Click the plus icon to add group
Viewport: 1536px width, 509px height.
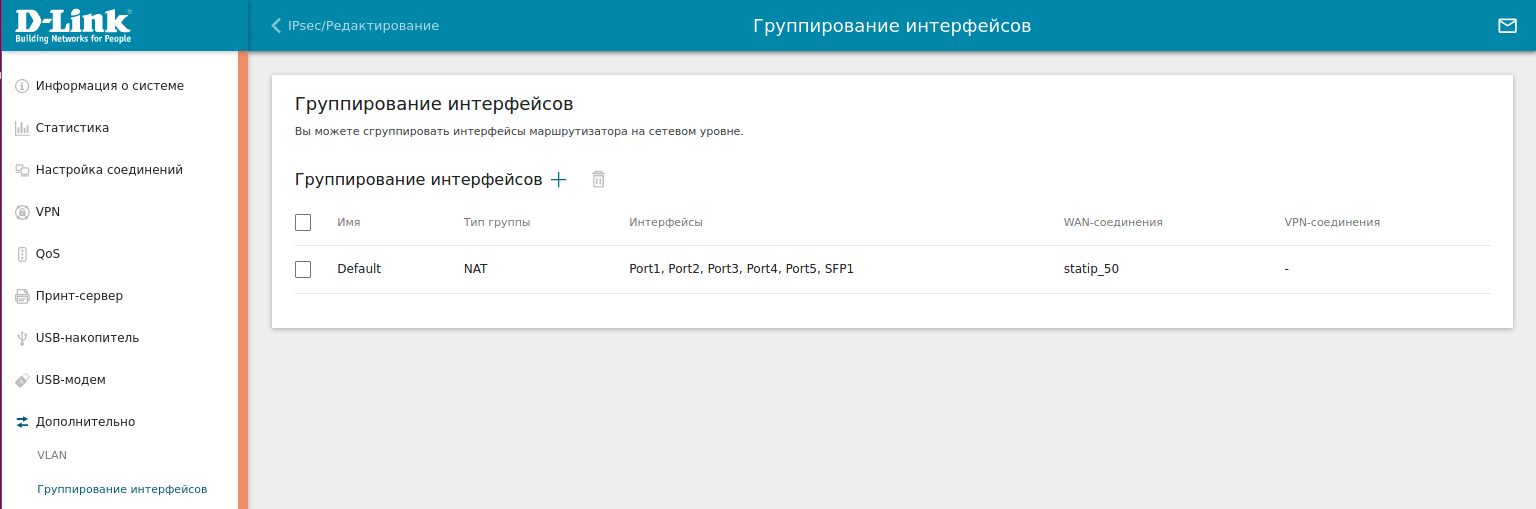pyautogui.click(x=559, y=180)
